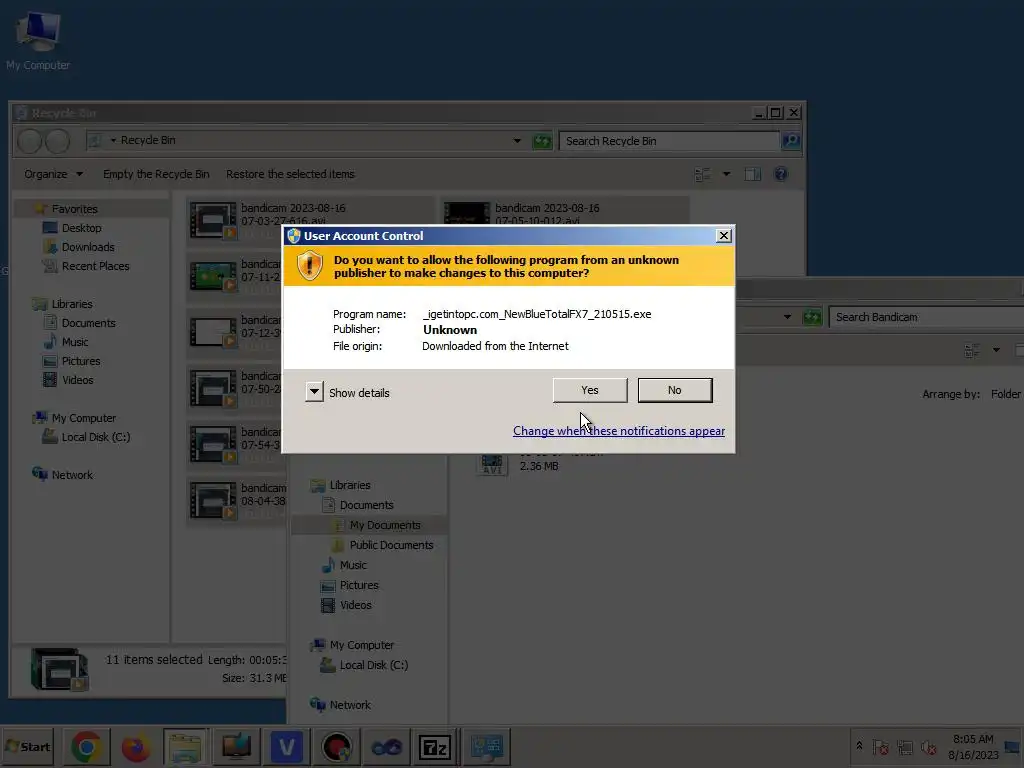1024x768 pixels.
Task: Open 'Change when these notifications appear' link
Action: click(x=618, y=431)
